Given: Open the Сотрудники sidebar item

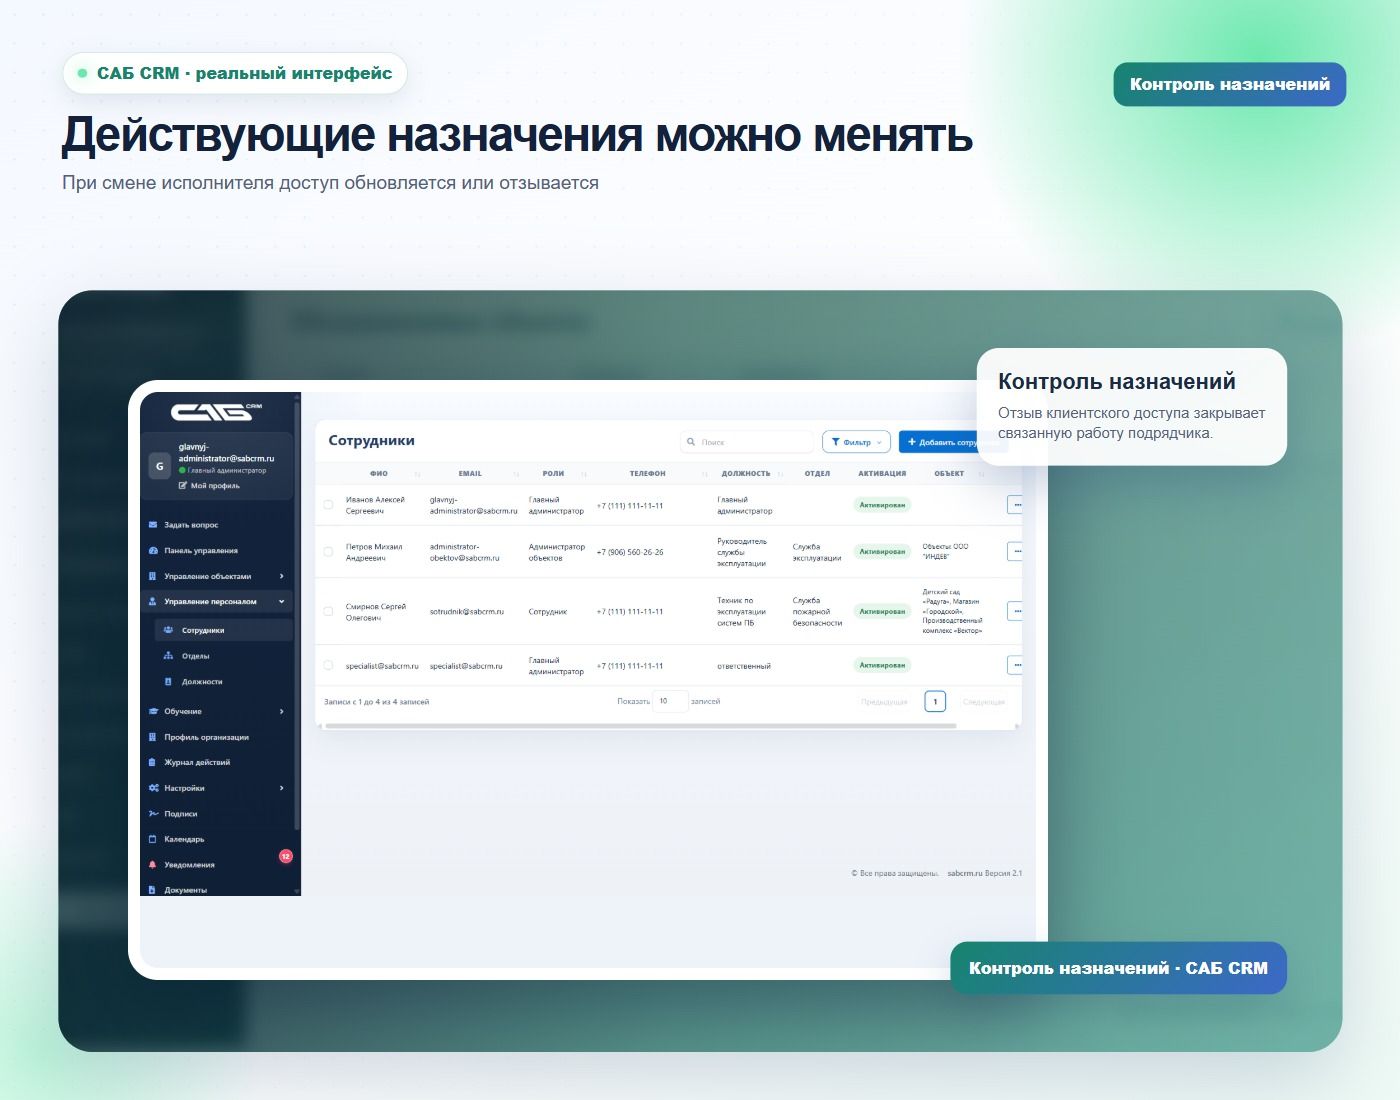Looking at the screenshot, I should [x=223, y=630].
